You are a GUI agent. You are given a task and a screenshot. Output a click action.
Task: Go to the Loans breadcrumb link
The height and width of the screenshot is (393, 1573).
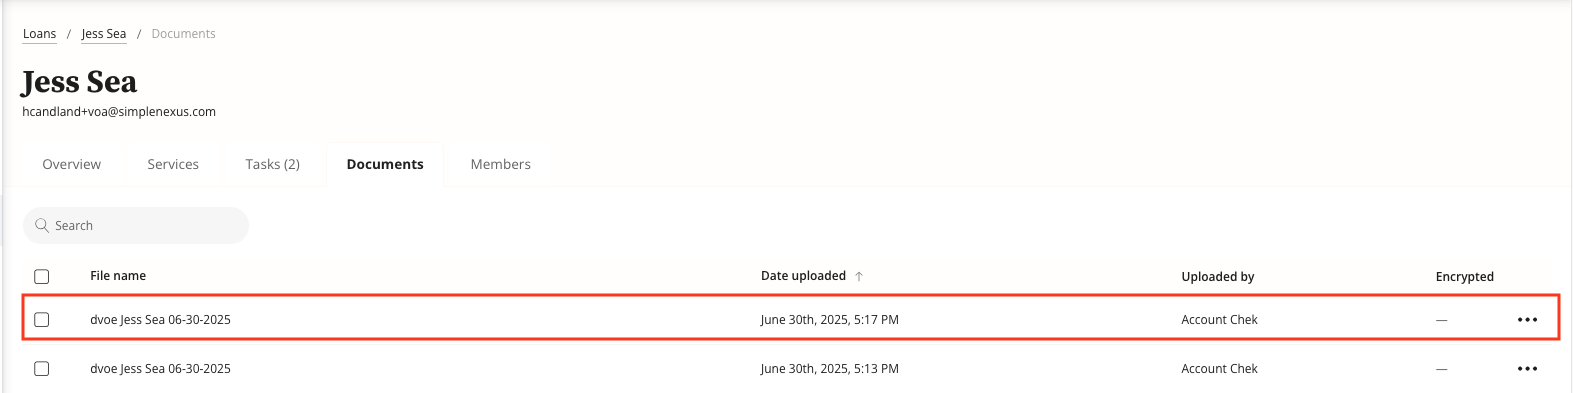pos(40,34)
